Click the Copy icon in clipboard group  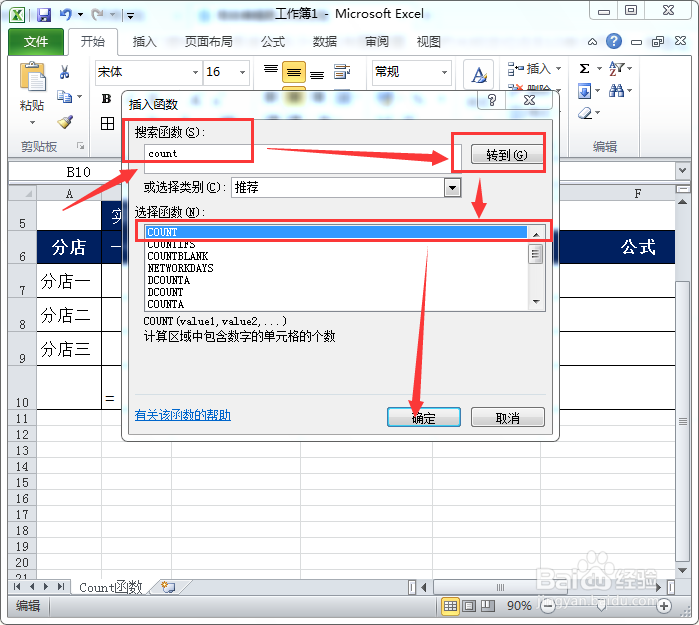65,96
